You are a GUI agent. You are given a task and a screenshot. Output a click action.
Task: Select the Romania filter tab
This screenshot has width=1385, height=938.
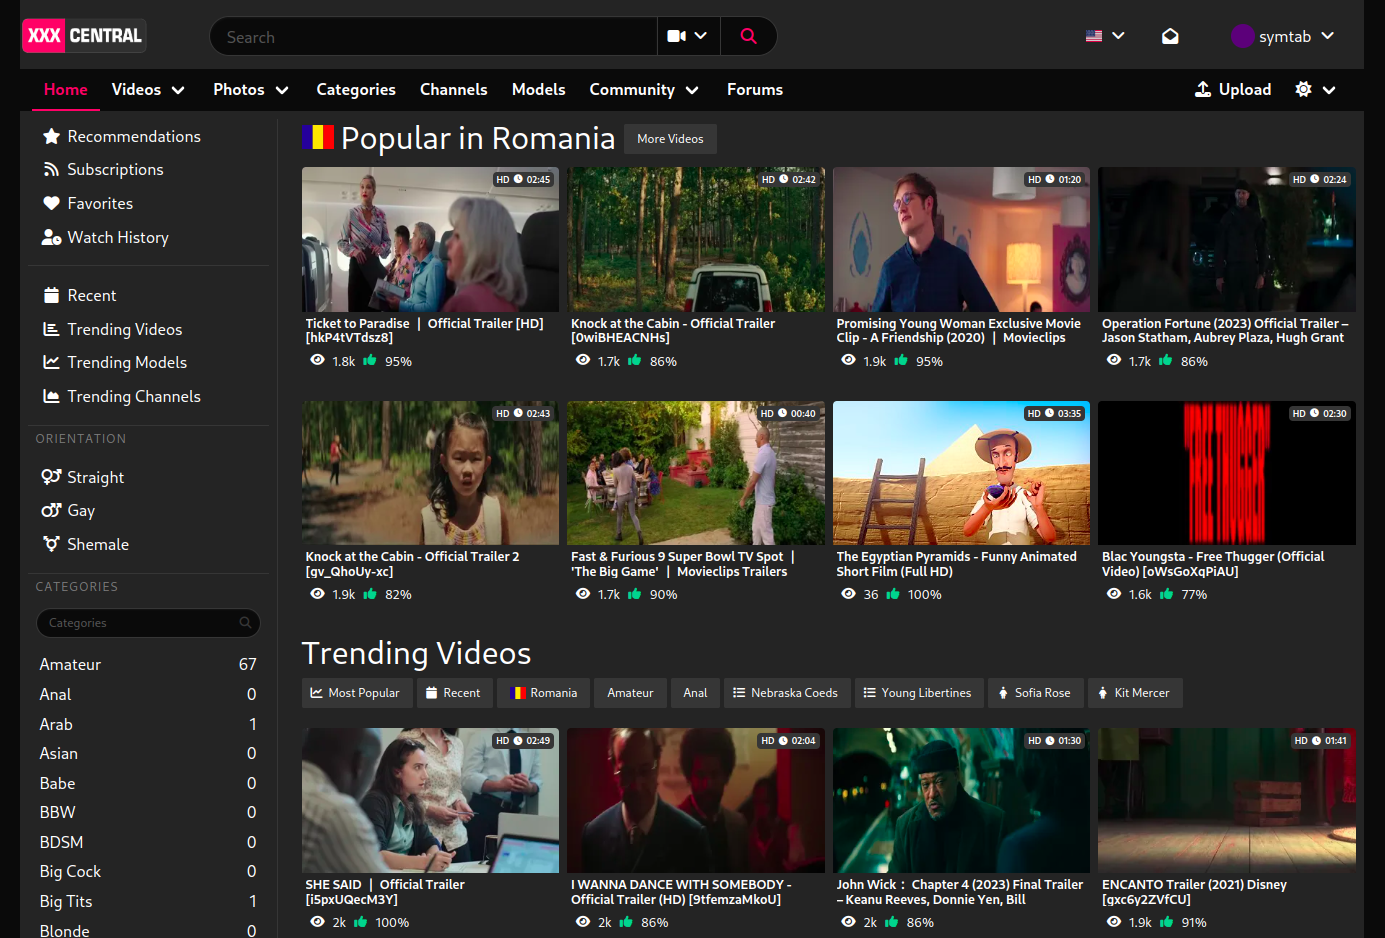pyautogui.click(x=543, y=693)
